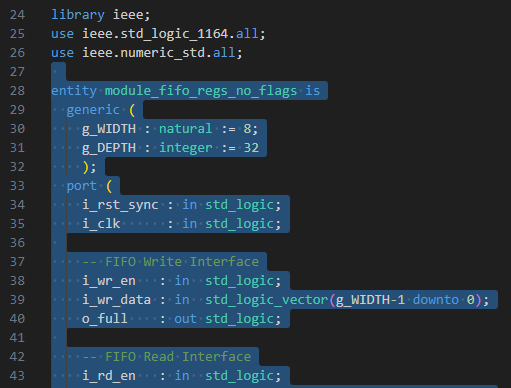Click the i_wr_en port name
The height and width of the screenshot is (388, 511).
pos(109,281)
